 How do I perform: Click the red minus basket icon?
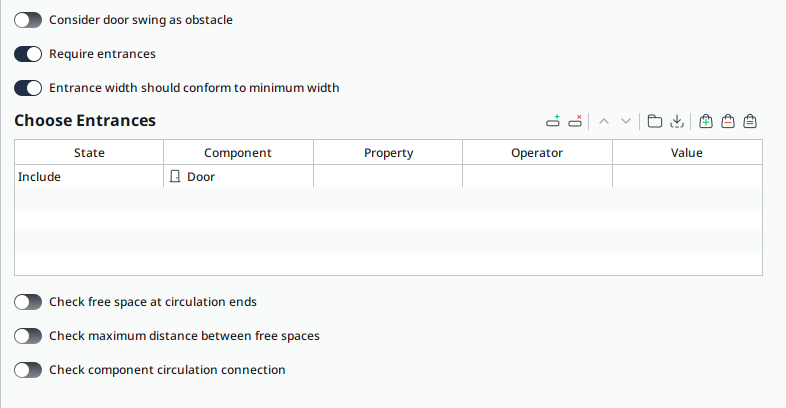728,121
